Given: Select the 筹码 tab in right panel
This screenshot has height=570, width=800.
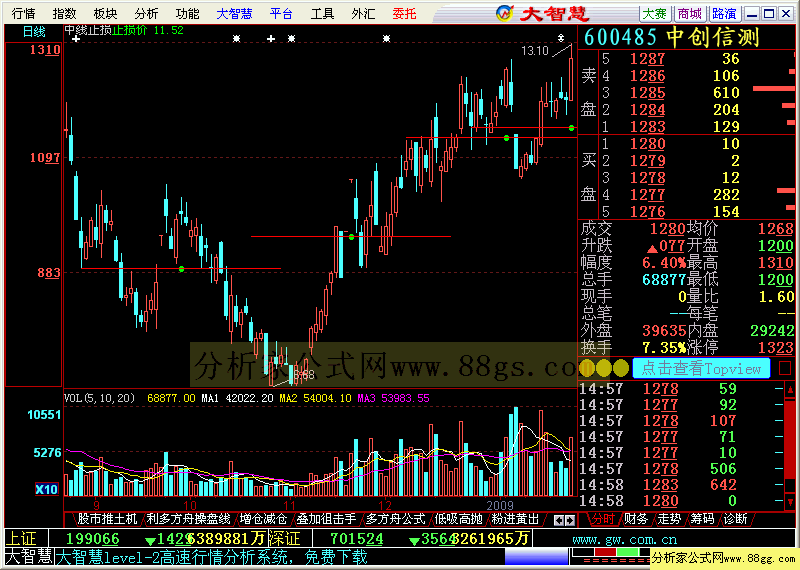Looking at the screenshot, I should [702, 519].
